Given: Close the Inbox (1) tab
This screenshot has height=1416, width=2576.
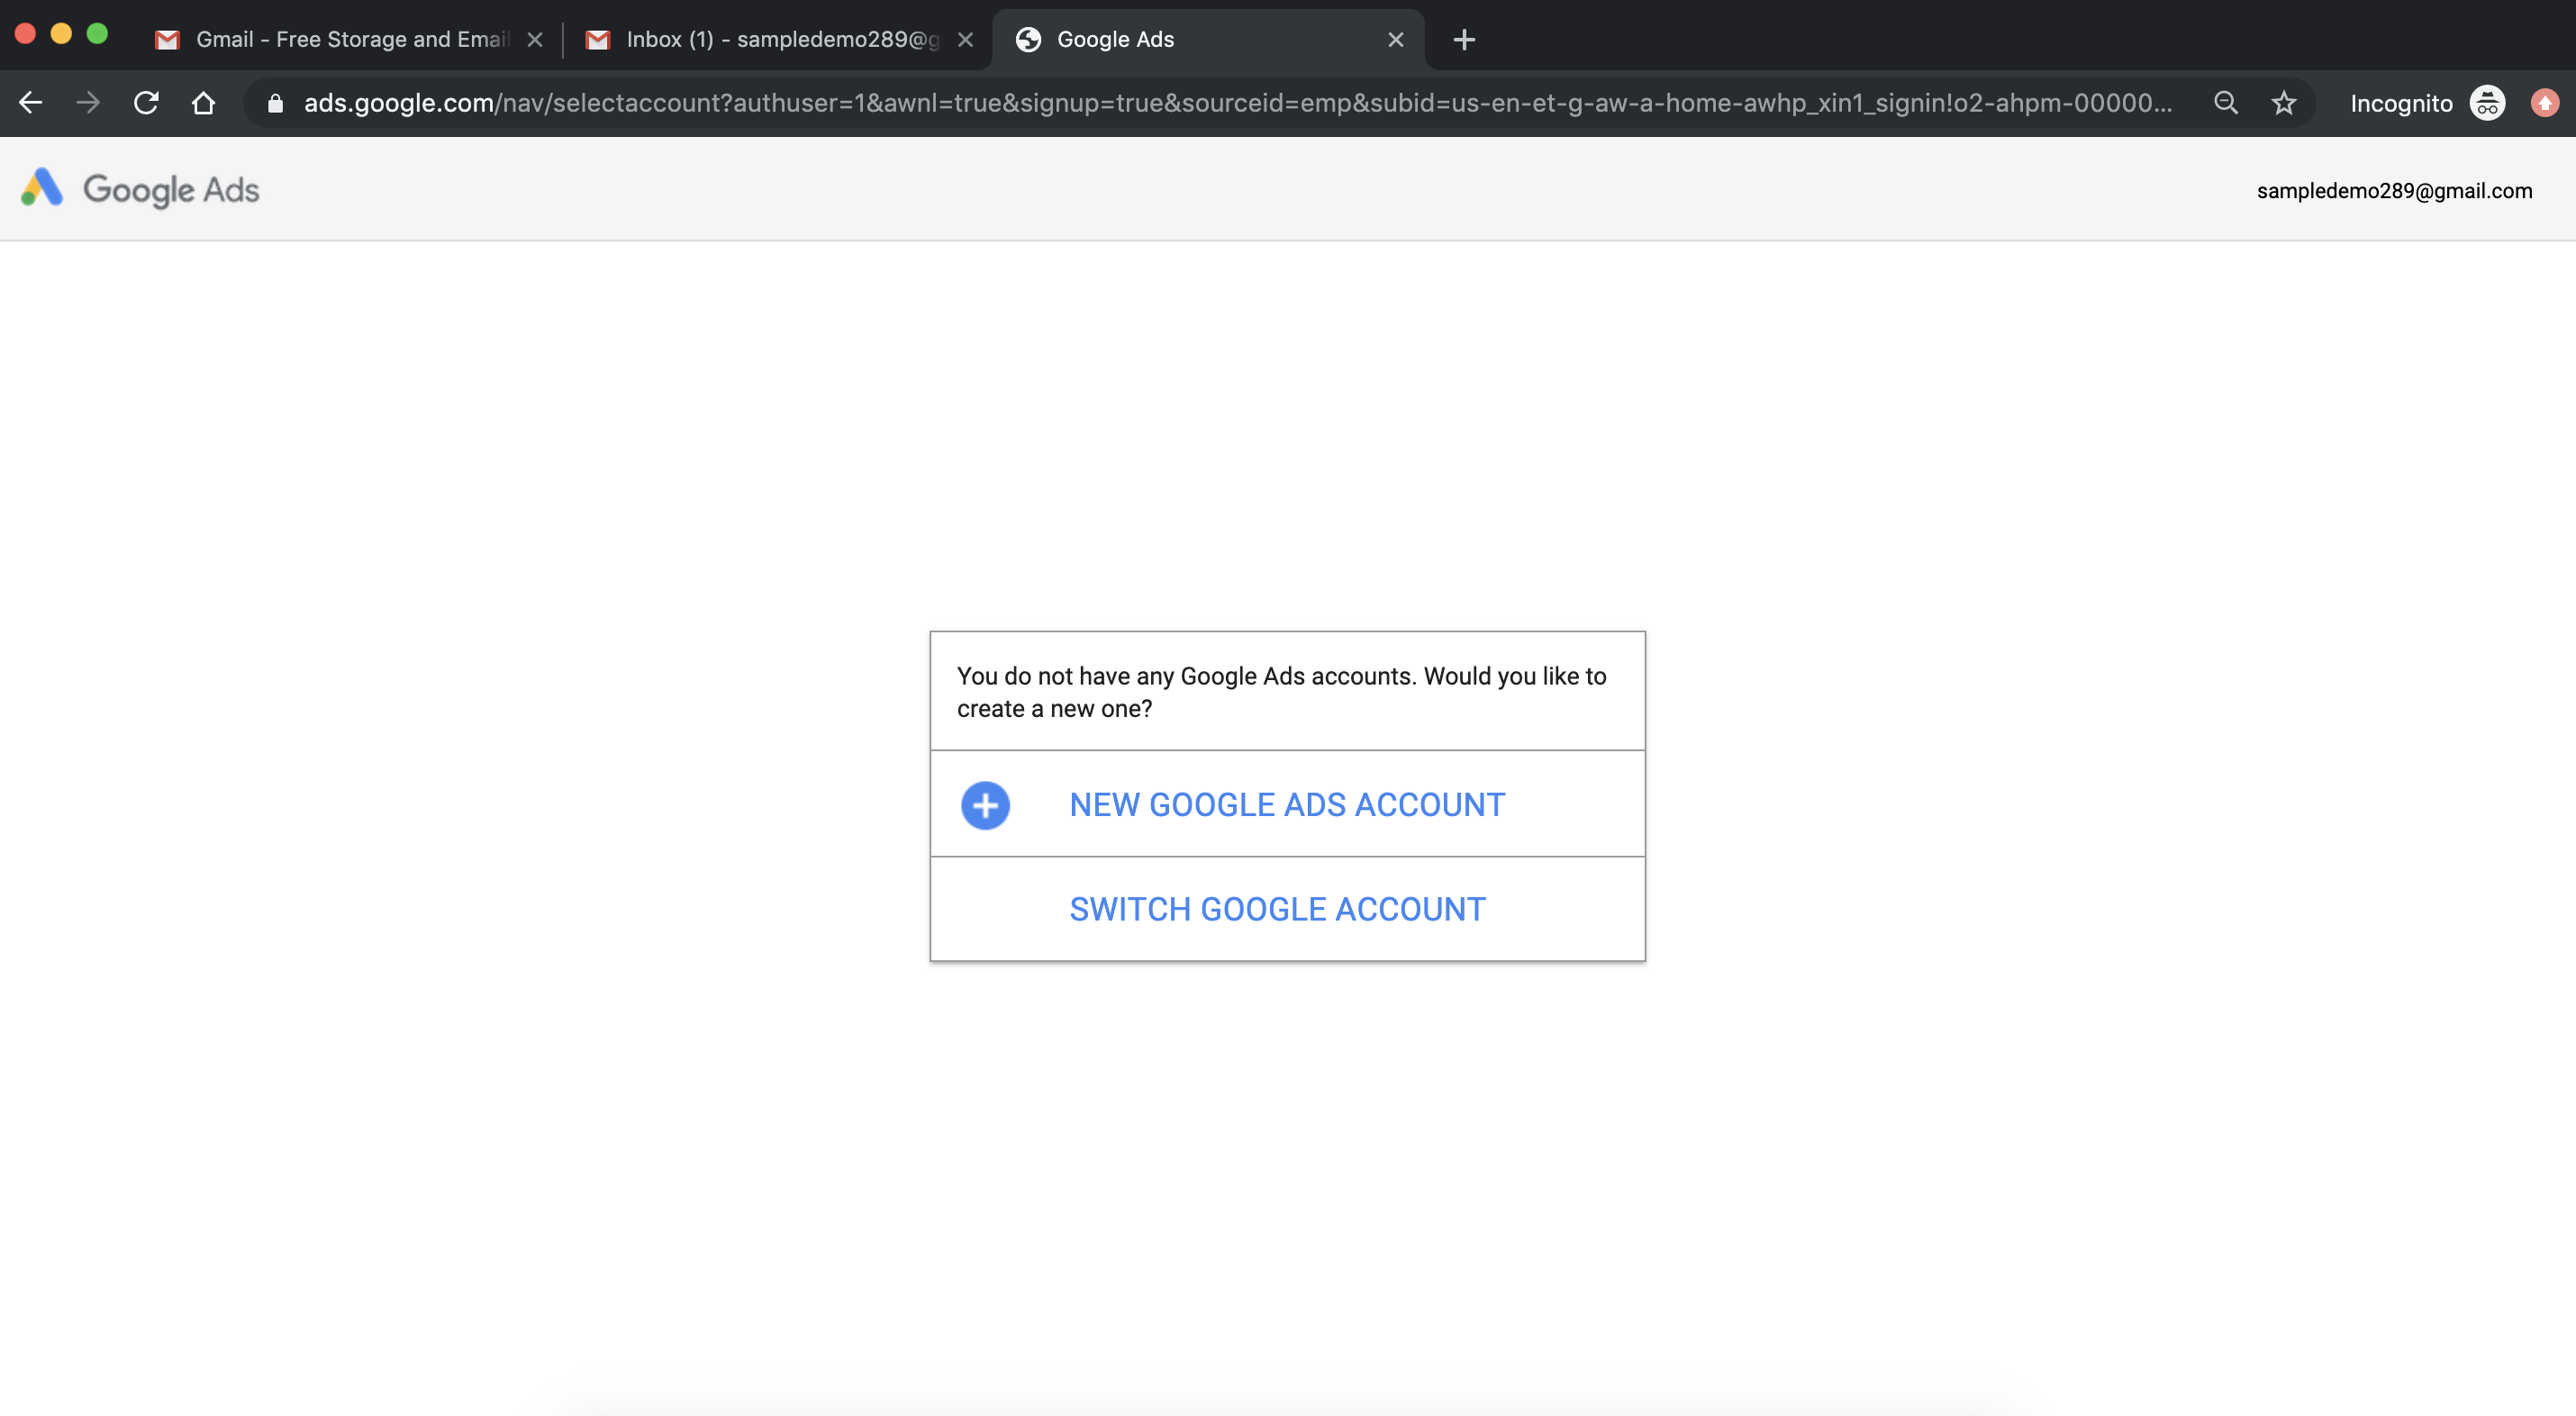Looking at the screenshot, I should [965, 39].
